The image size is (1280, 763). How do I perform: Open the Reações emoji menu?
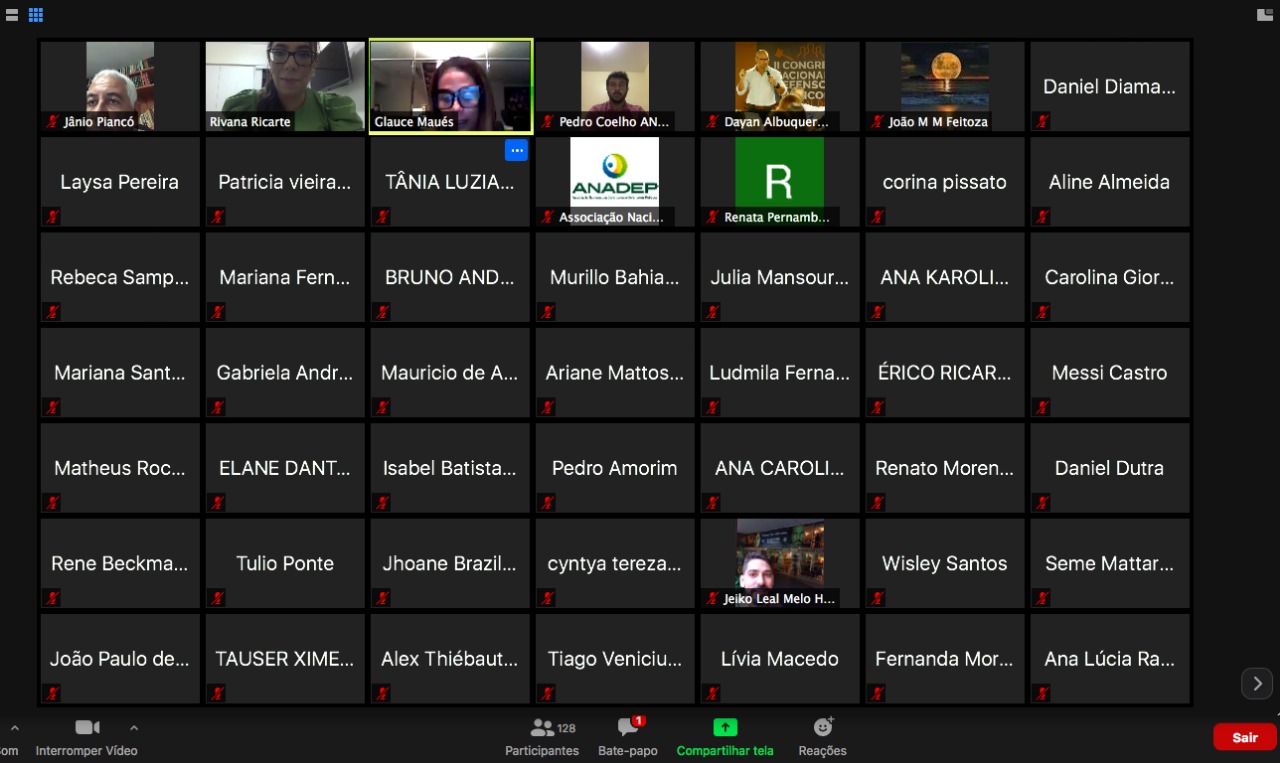(822, 737)
